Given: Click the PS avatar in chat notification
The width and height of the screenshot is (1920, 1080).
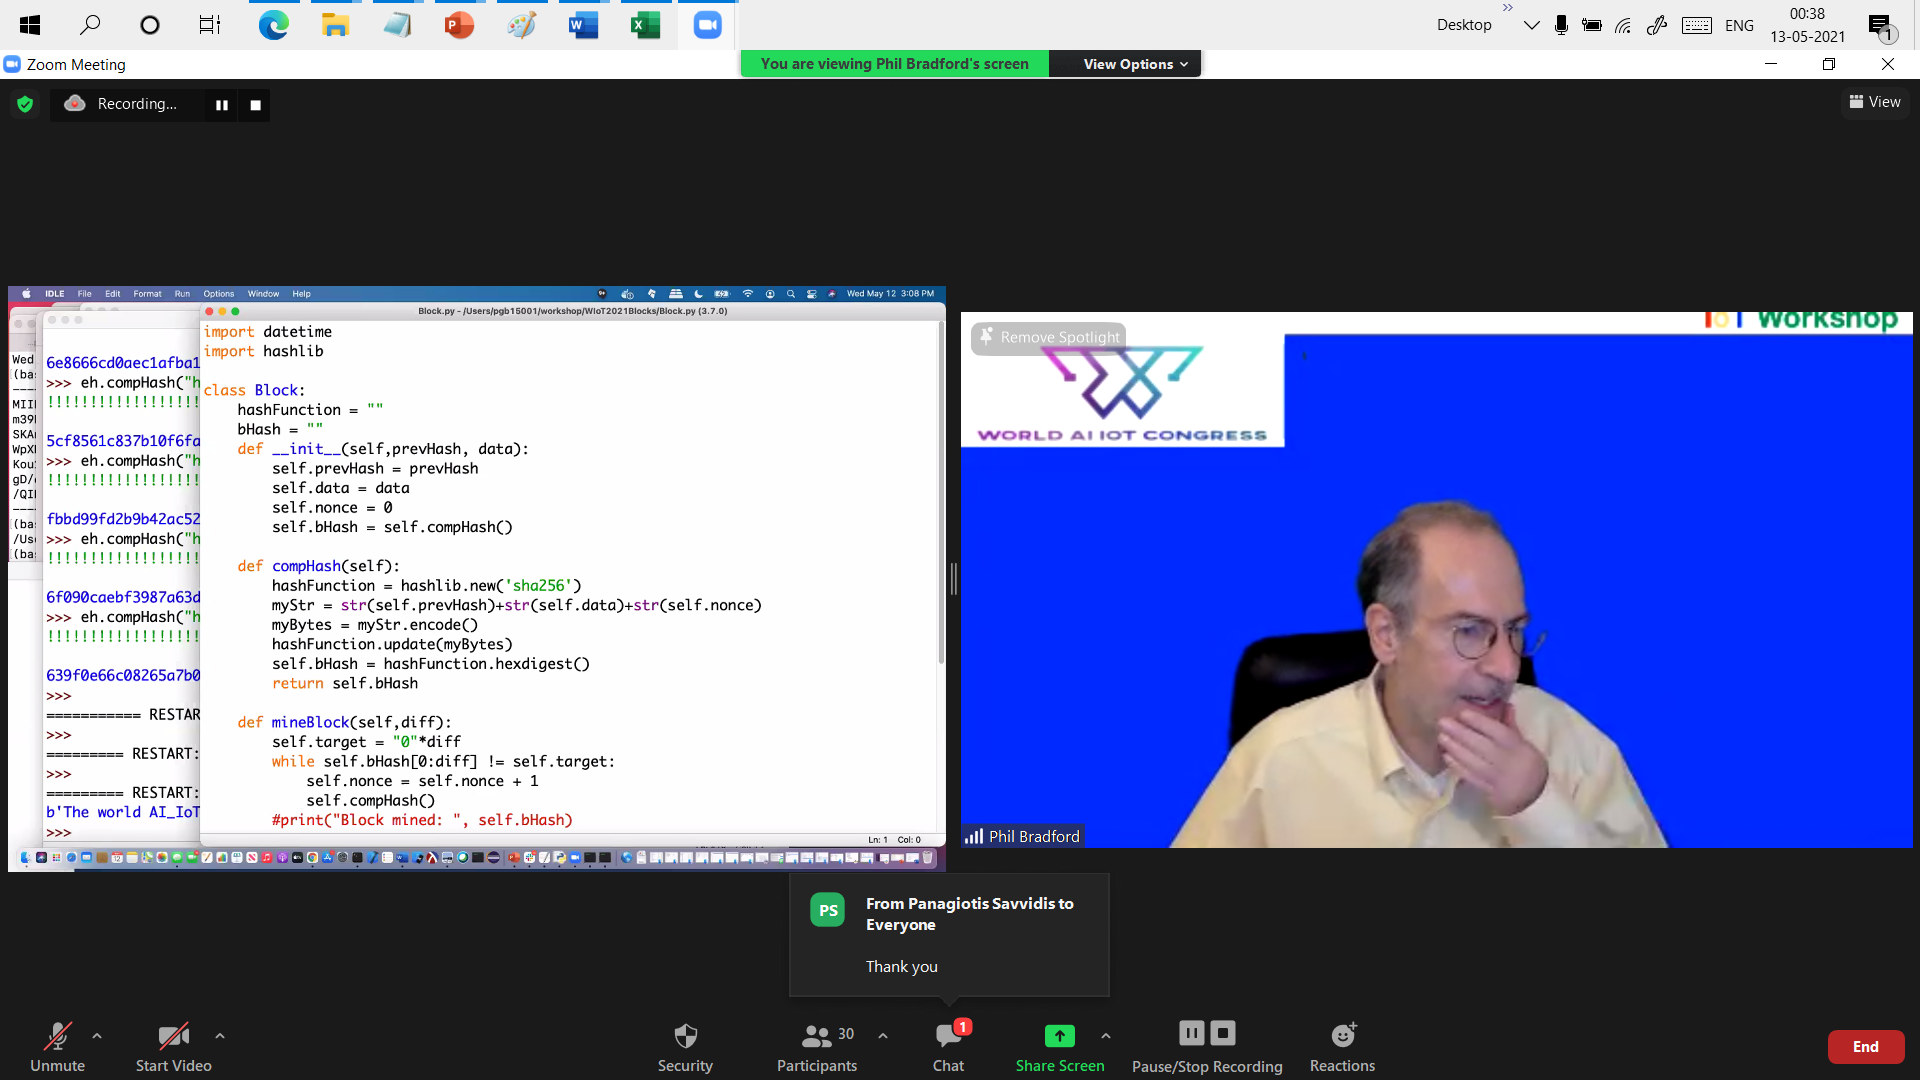Looking at the screenshot, I should coord(828,910).
